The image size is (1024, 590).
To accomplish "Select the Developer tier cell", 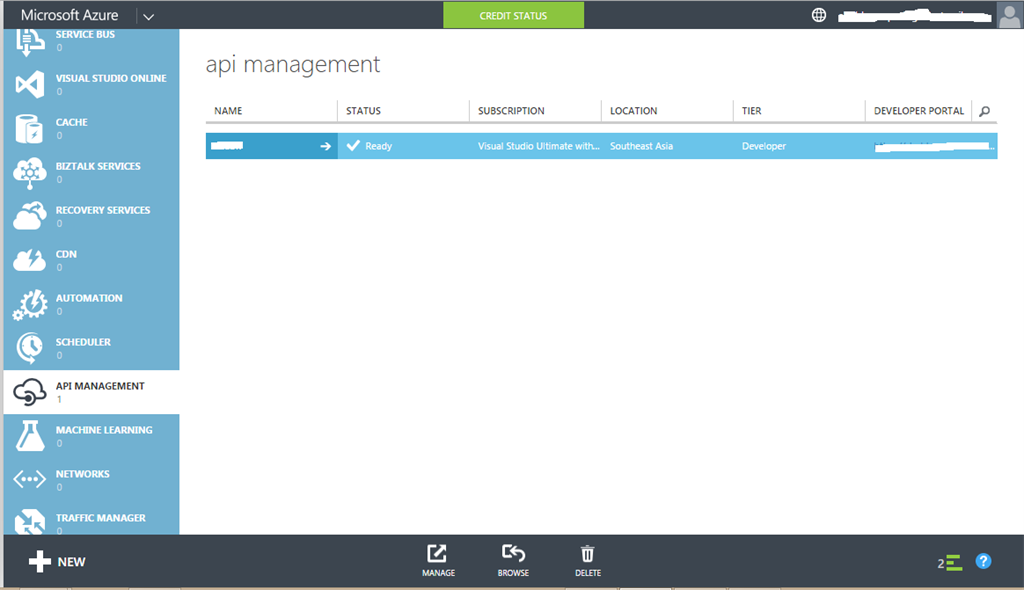I will (763, 146).
